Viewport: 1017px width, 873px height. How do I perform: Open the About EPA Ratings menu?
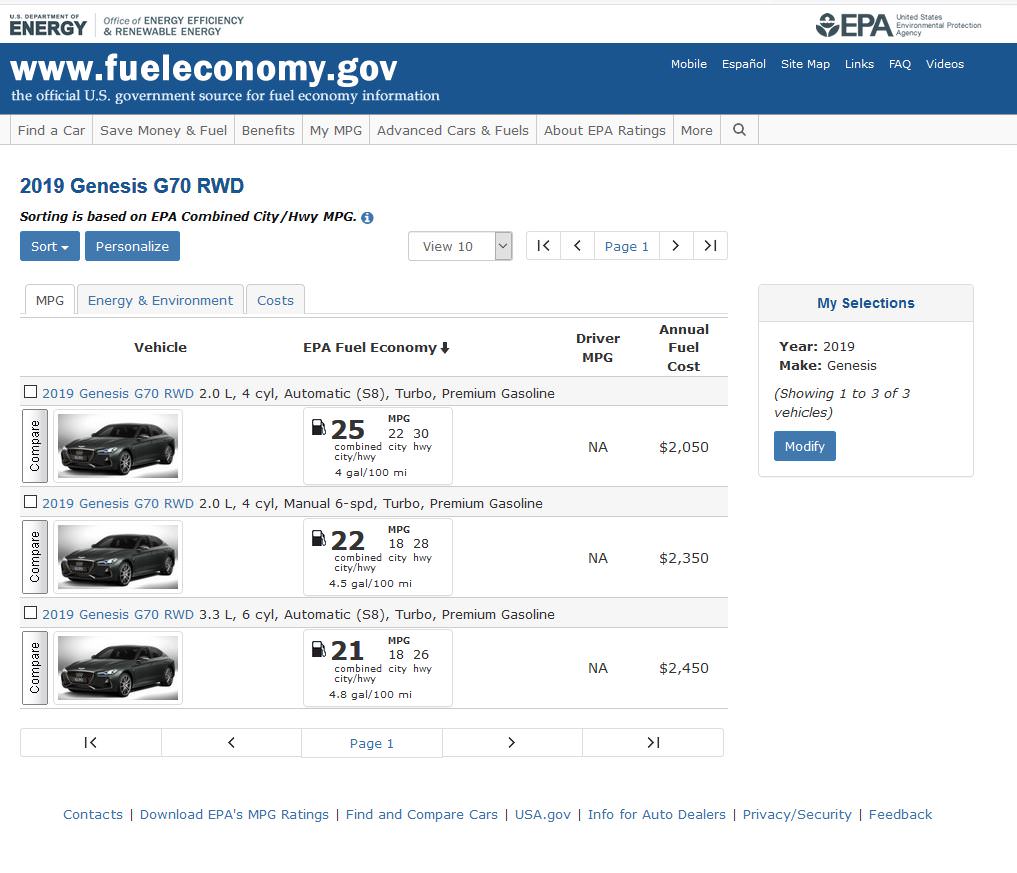pyautogui.click(x=604, y=130)
